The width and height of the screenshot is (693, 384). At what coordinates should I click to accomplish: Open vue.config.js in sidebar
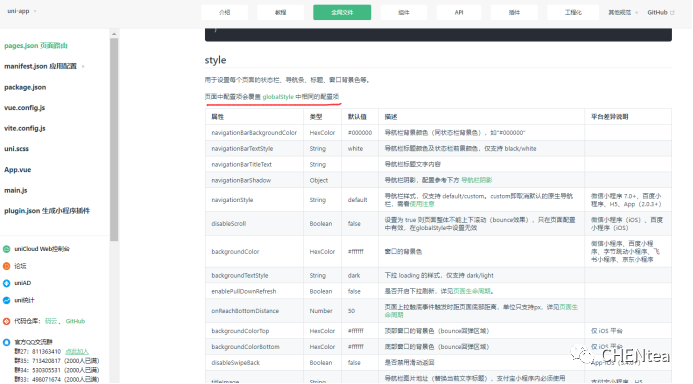click(x=25, y=108)
